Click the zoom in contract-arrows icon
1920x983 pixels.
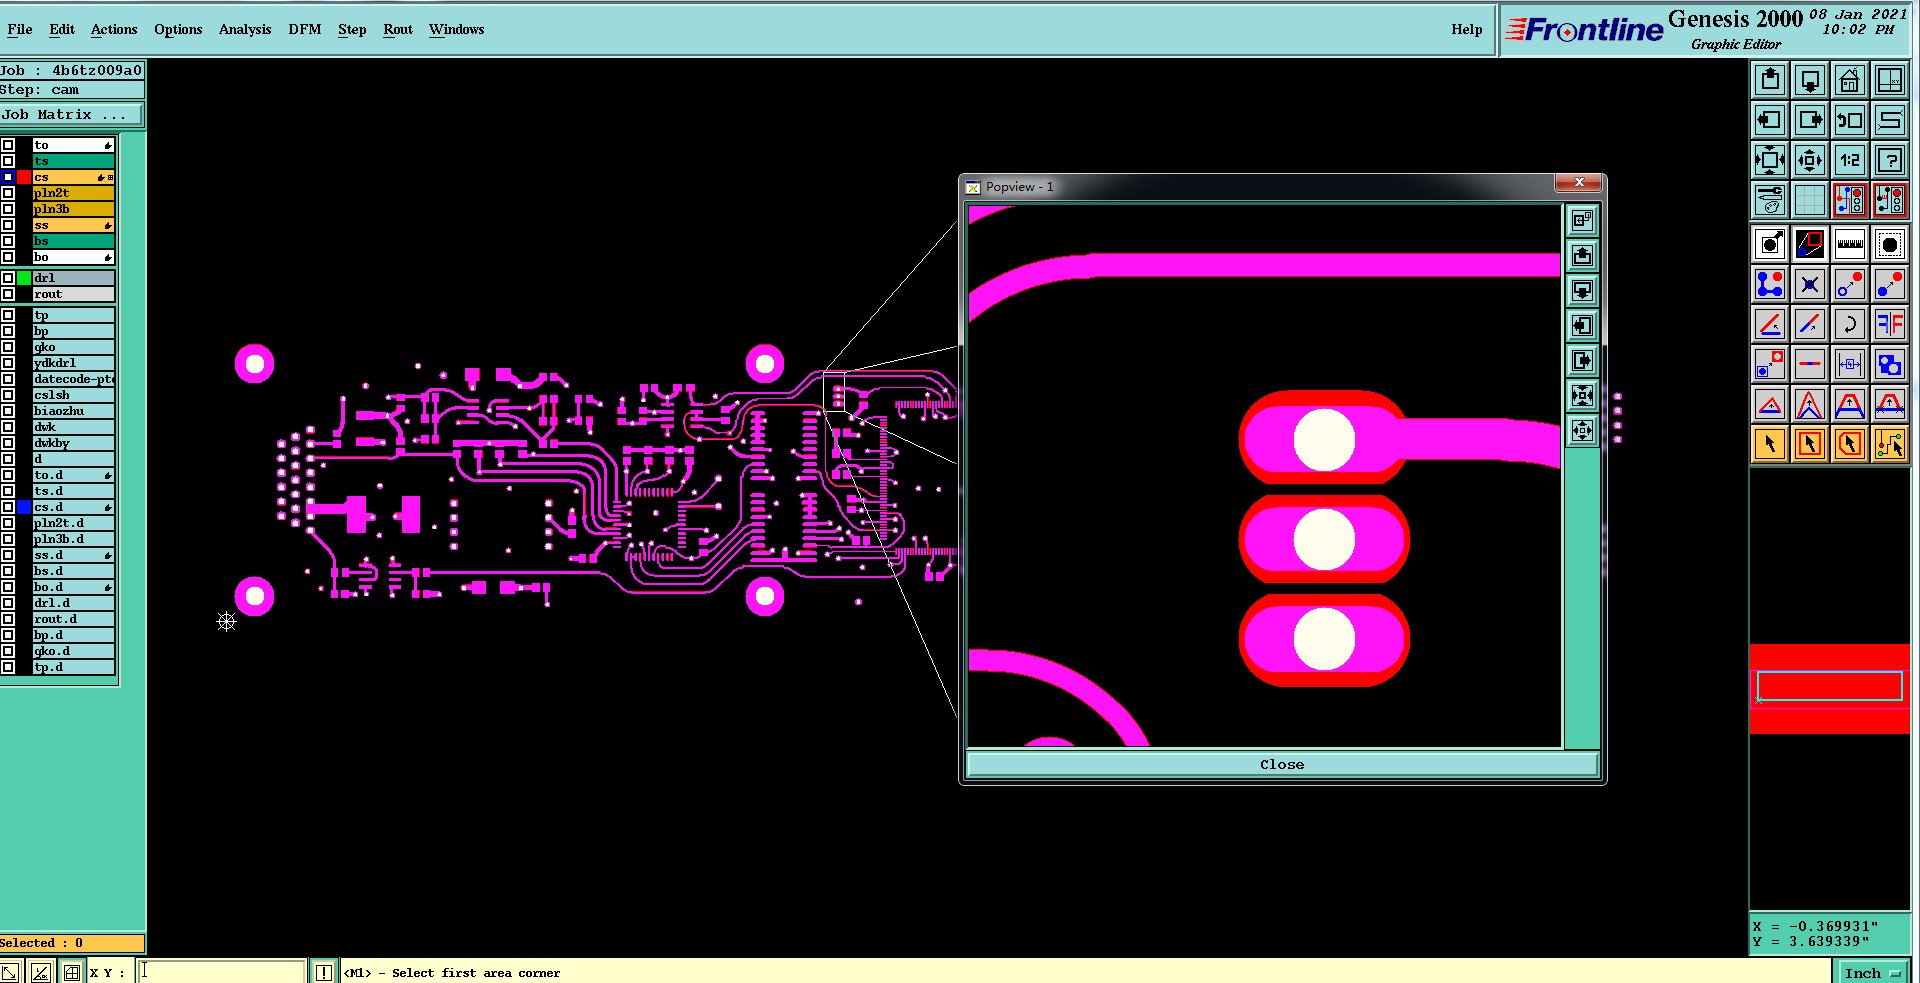1810,160
